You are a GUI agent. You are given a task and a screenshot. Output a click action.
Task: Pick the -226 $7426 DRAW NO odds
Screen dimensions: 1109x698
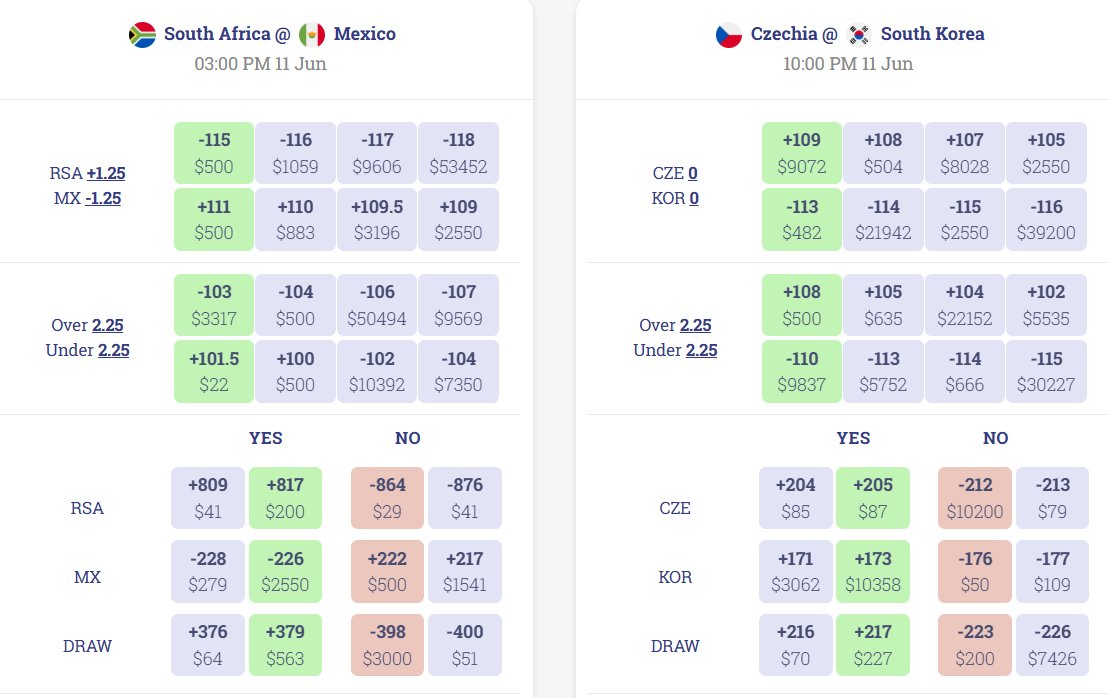pos(1052,645)
